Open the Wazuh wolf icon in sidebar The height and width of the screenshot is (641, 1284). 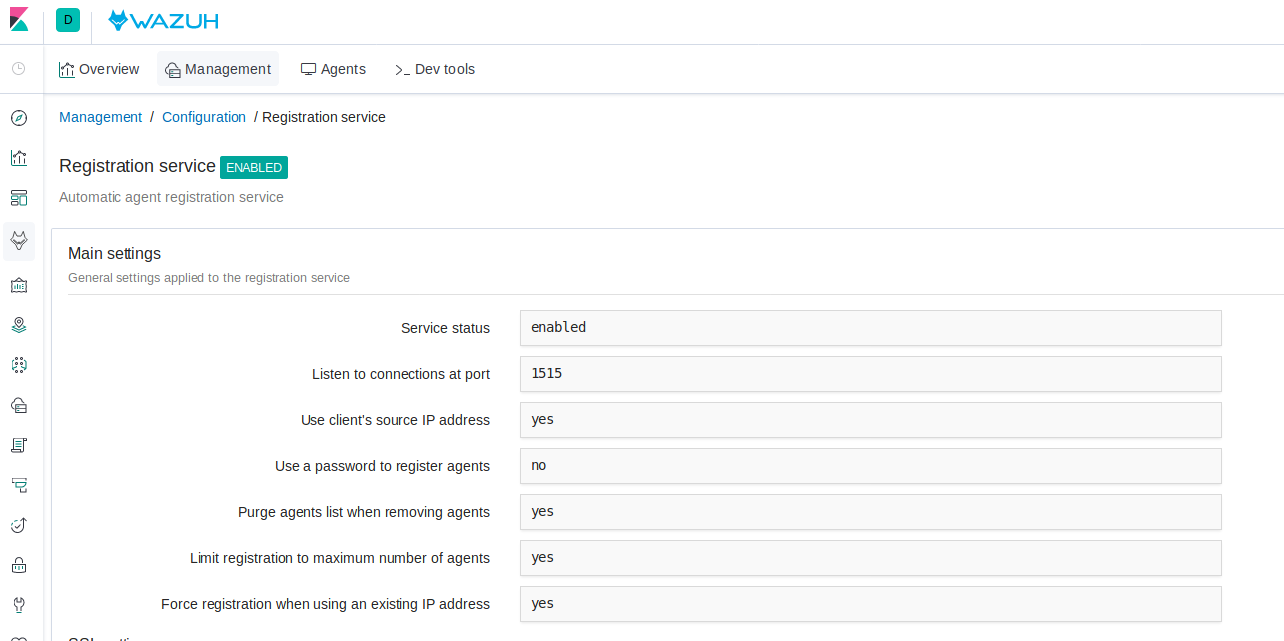point(18,241)
